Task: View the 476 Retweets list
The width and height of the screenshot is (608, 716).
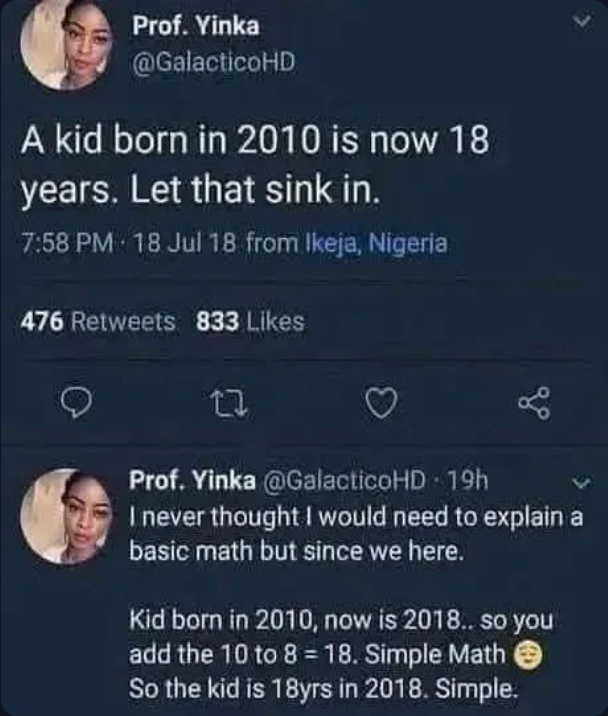Action: pyautogui.click(x=98, y=321)
